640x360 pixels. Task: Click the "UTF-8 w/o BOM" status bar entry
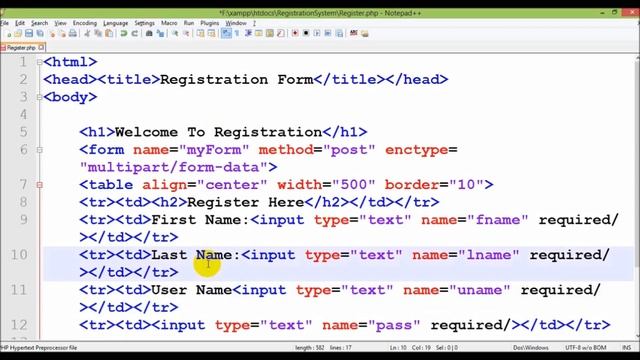coord(586,348)
